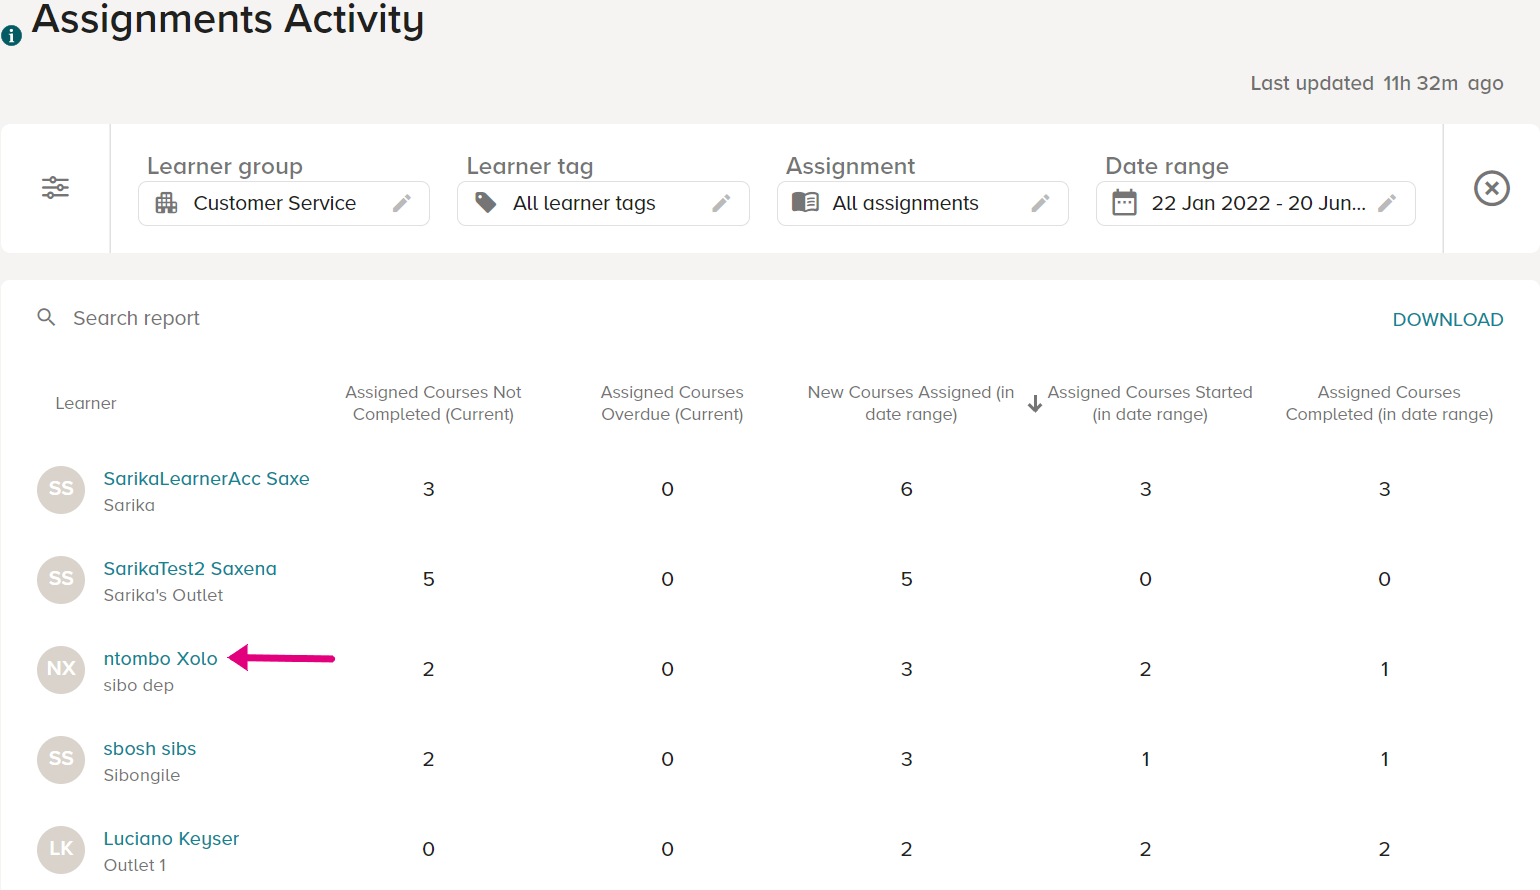1540x890 pixels.
Task: Click 'Sarika' outlet under SarikaLearnerAcc Saxe
Action: [x=129, y=505]
